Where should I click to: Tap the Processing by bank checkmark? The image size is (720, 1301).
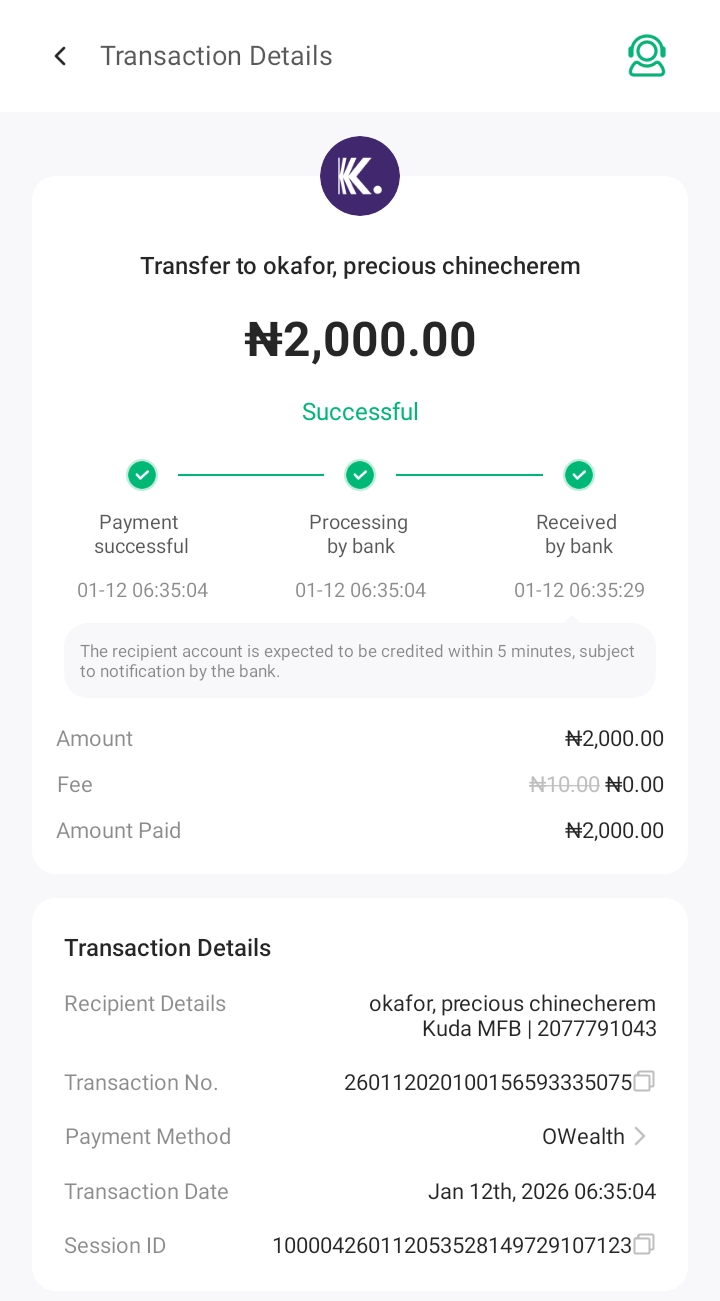[360, 475]
